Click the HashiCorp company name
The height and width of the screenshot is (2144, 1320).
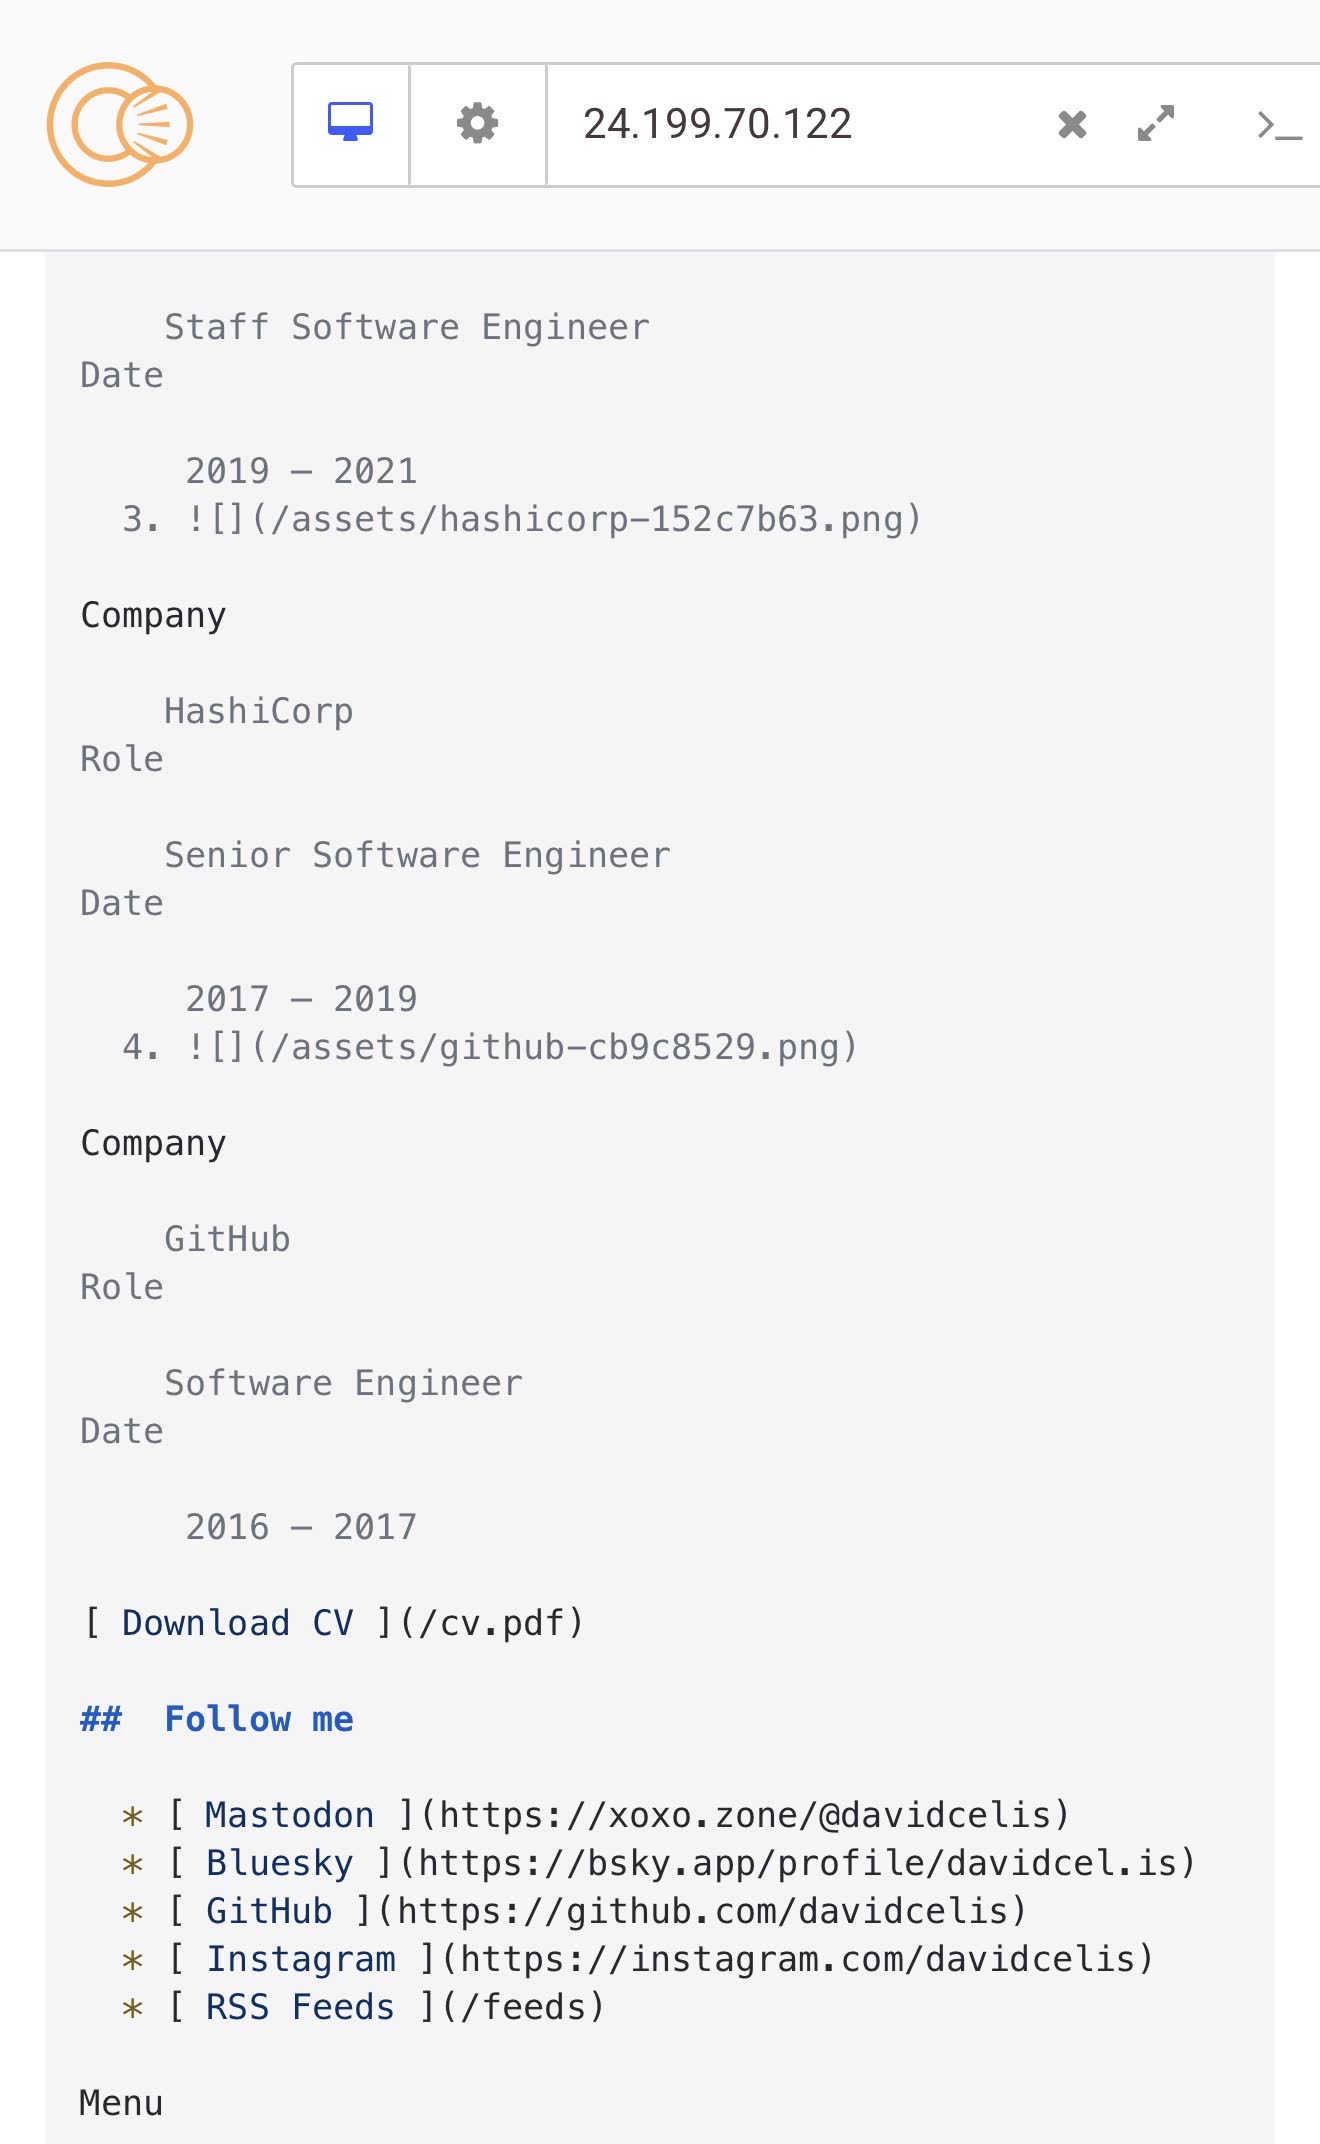pos(258,711)
